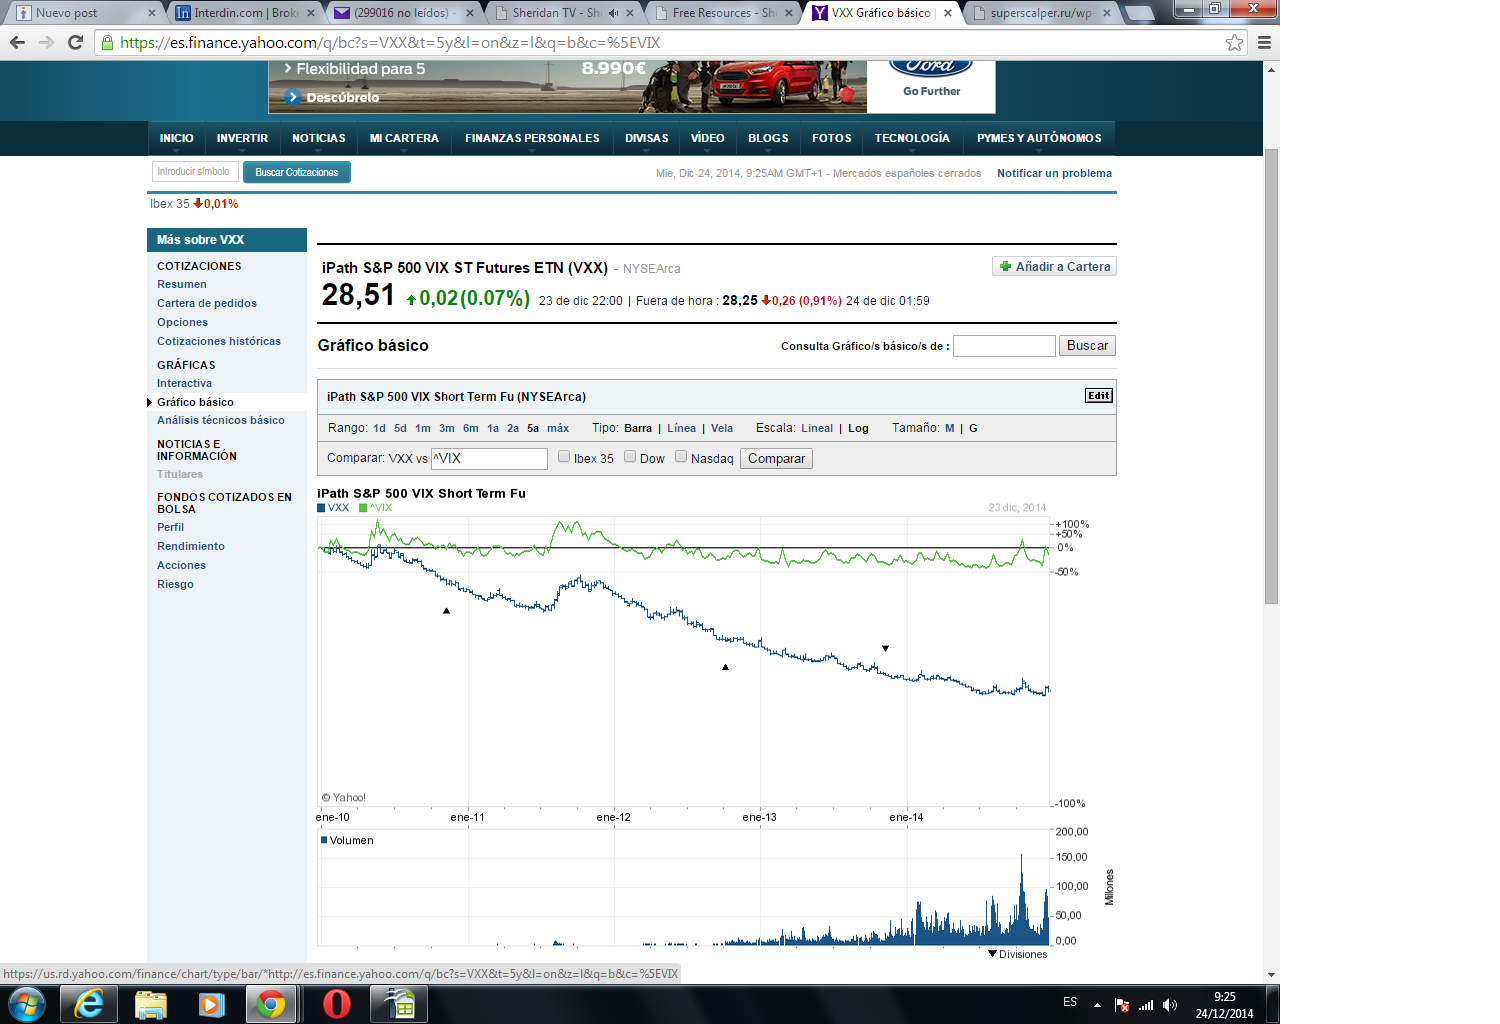1500x1024 pixels.
Task: Open File Explorer from taskbar
Action: [150, 1003]
